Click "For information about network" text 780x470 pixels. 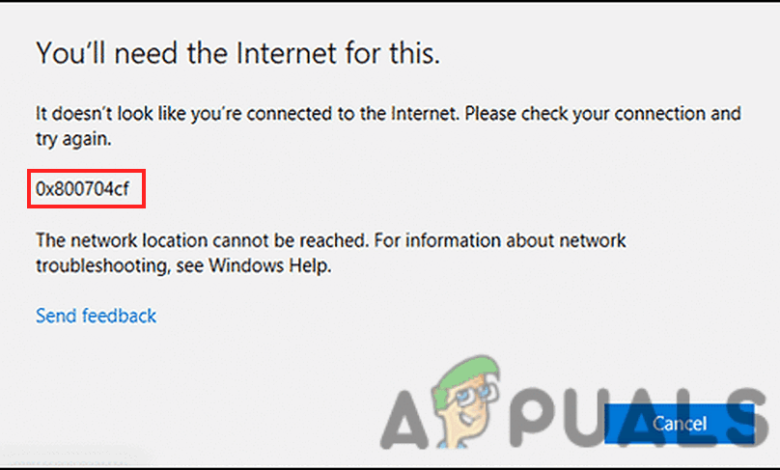click(x=500, y=240)
